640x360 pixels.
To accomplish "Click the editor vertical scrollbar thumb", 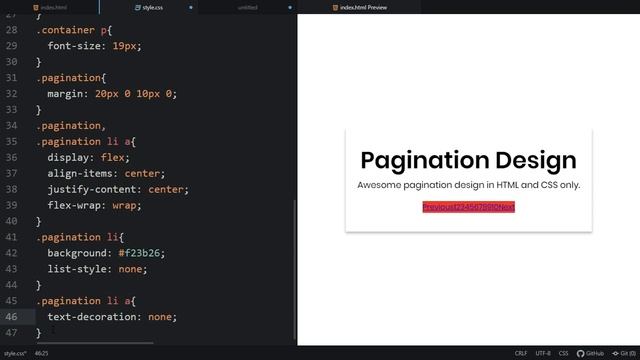I will point(295,269).
